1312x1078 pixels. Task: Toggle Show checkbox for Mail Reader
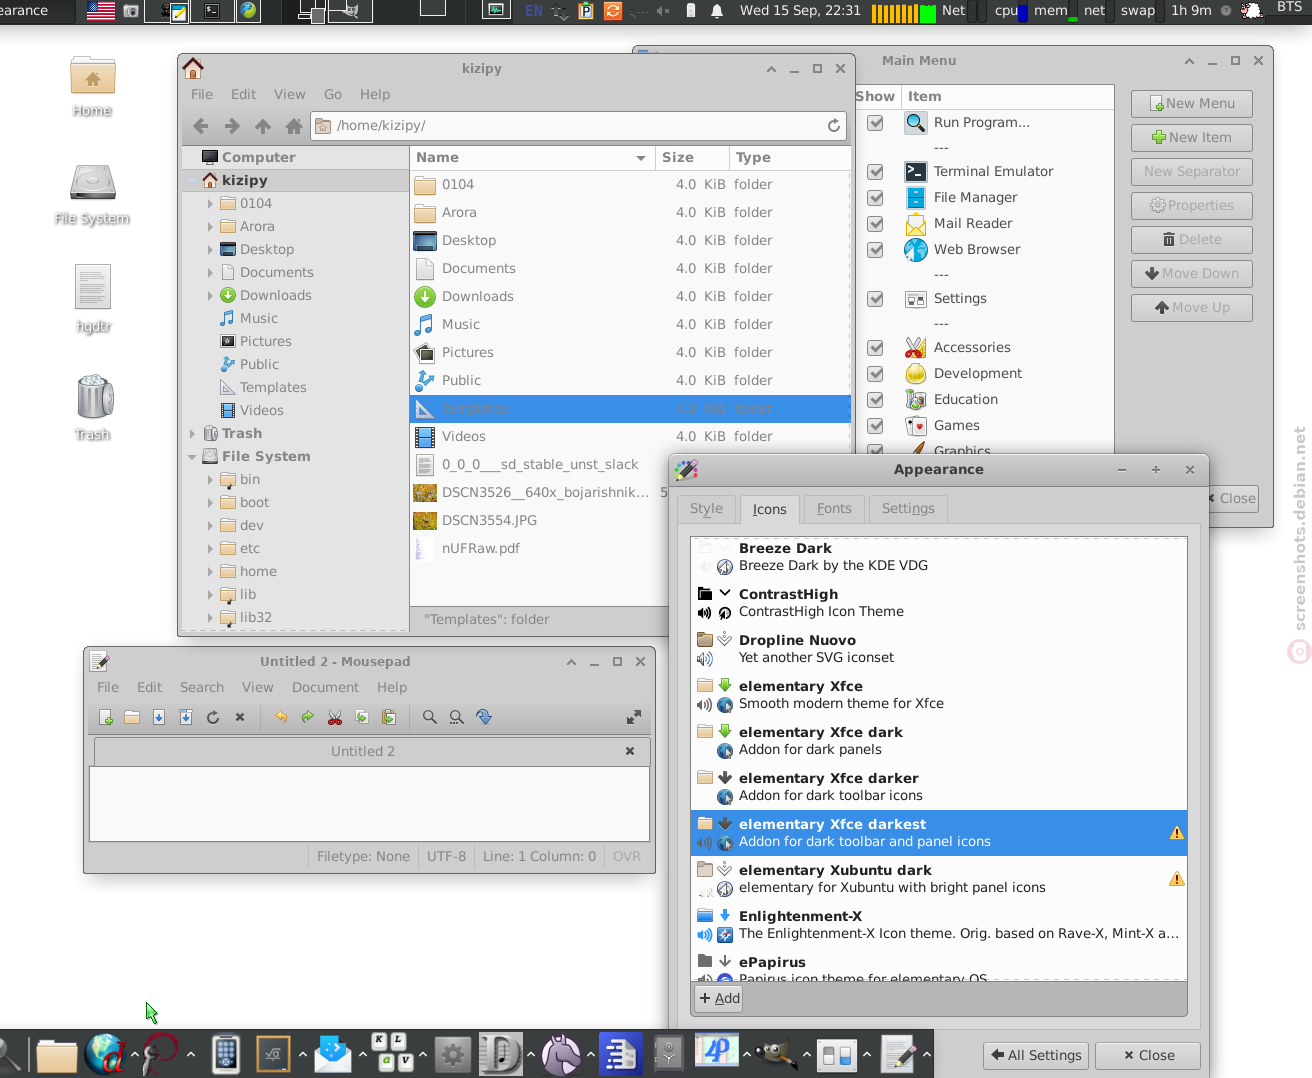point(876,223)
